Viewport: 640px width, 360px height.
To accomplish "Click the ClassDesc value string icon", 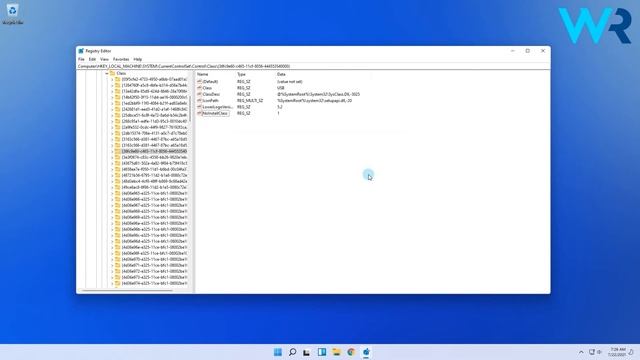I will [199, 94].
